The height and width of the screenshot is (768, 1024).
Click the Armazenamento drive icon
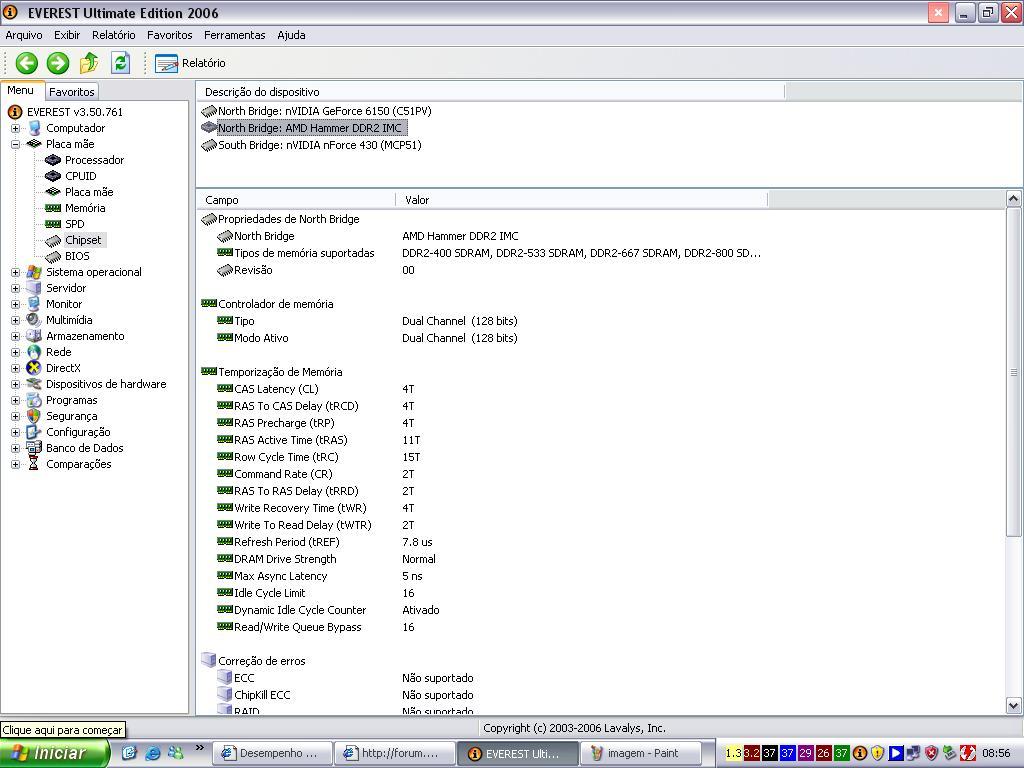34,336
